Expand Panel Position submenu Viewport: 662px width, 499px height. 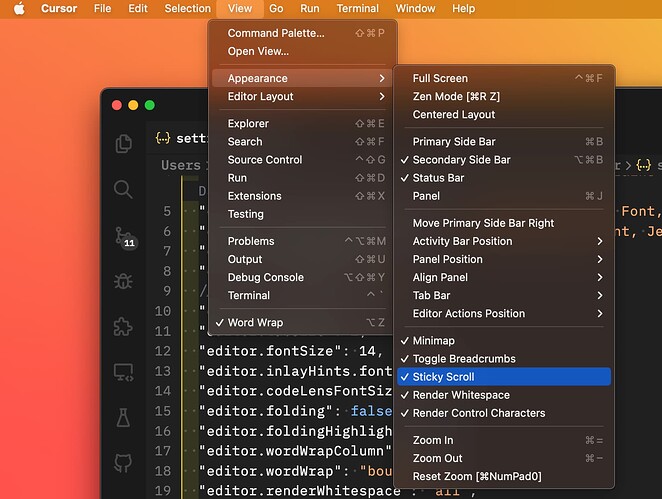coord(504,259)
